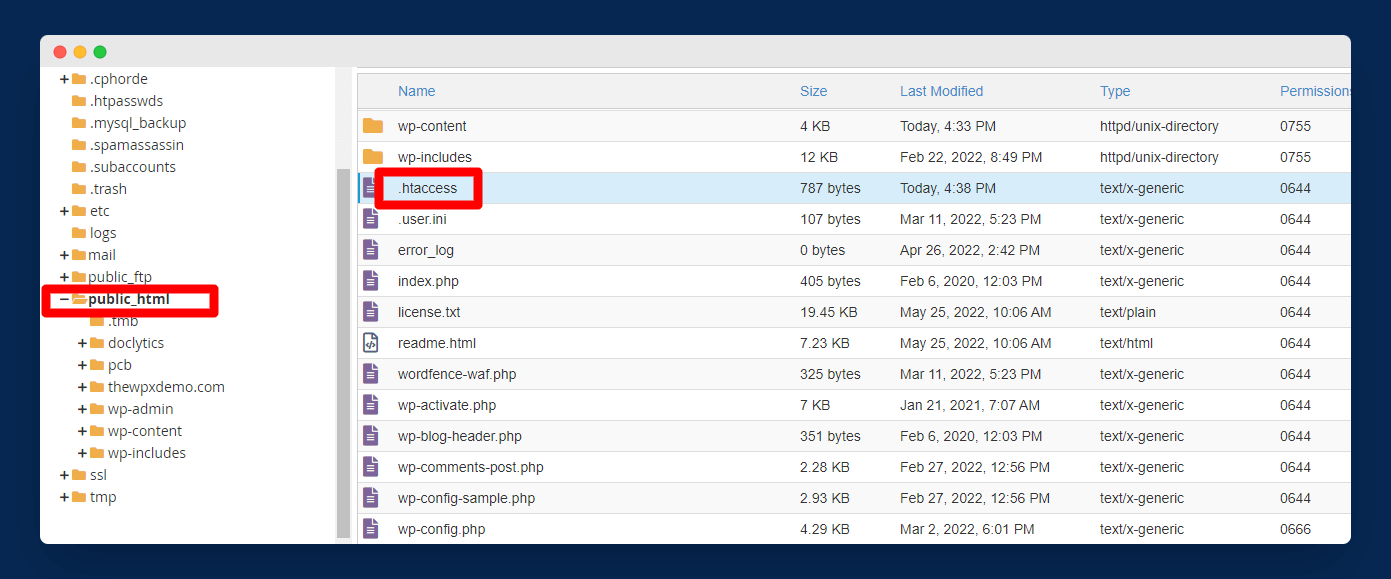
Task: Sort file list by Size column
Action: click(x=813, y=91)
